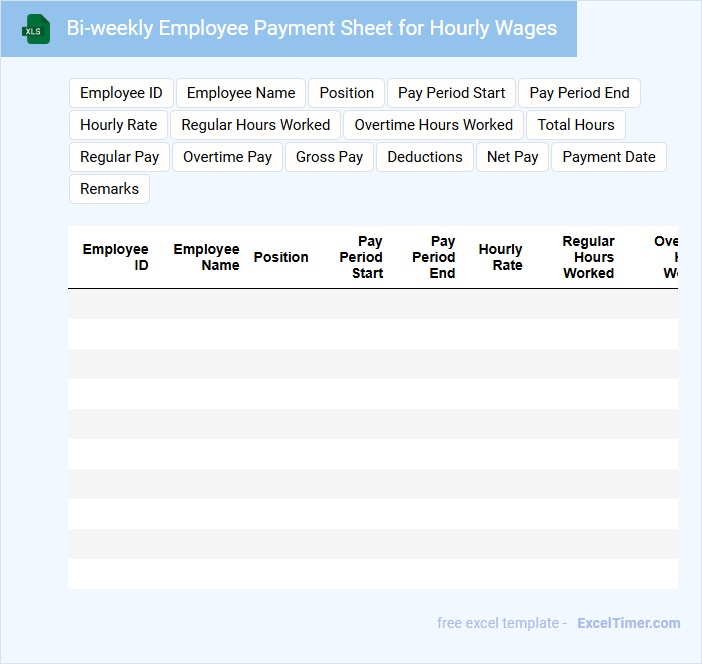Select the Overtime Hours Worked tag
Viewport: 702px width, 664px height.
click(x=433, y=125)
